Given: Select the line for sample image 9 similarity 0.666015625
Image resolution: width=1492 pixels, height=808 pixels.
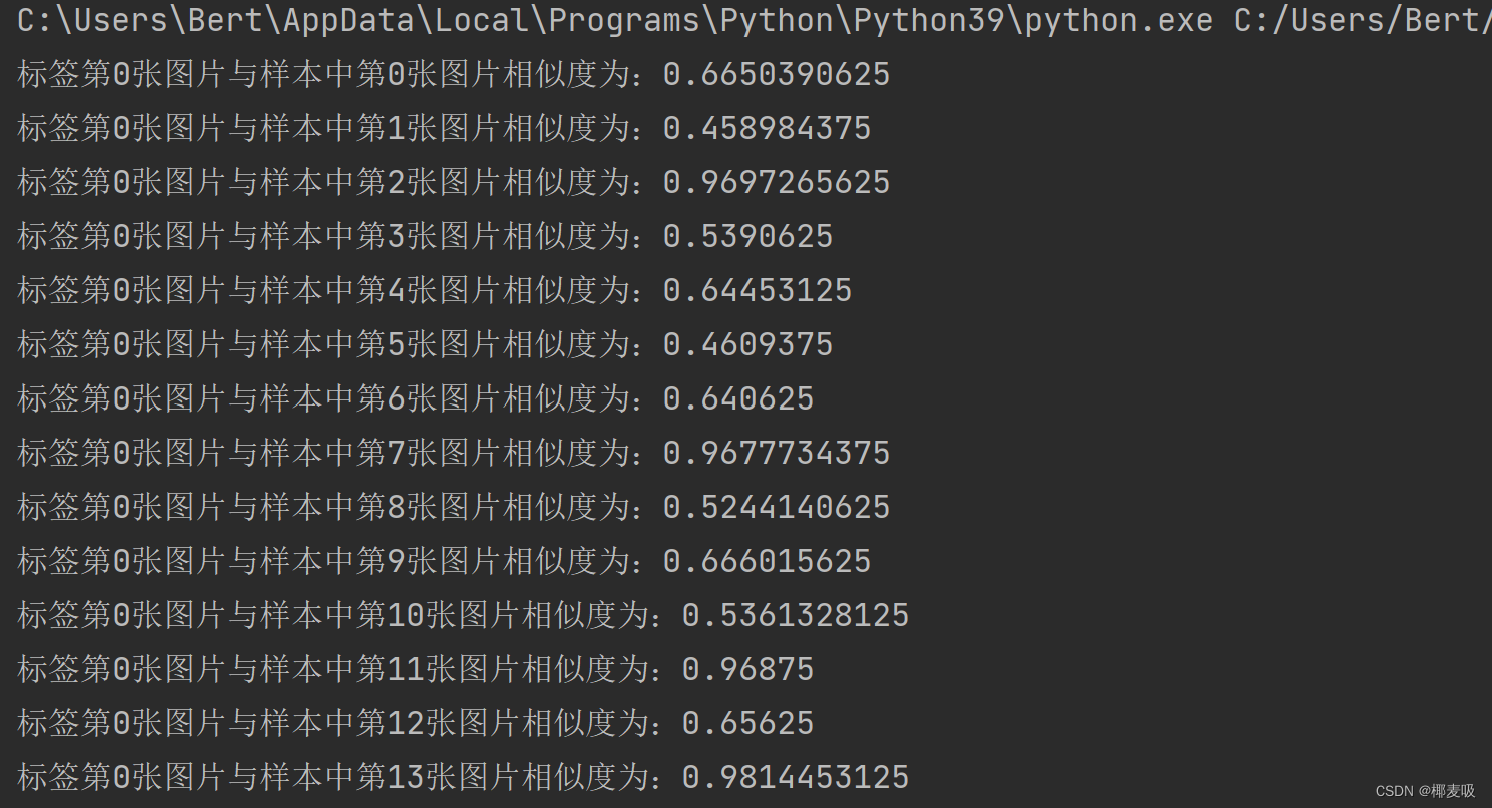Looking at the screenshot, I should [444, 560].
